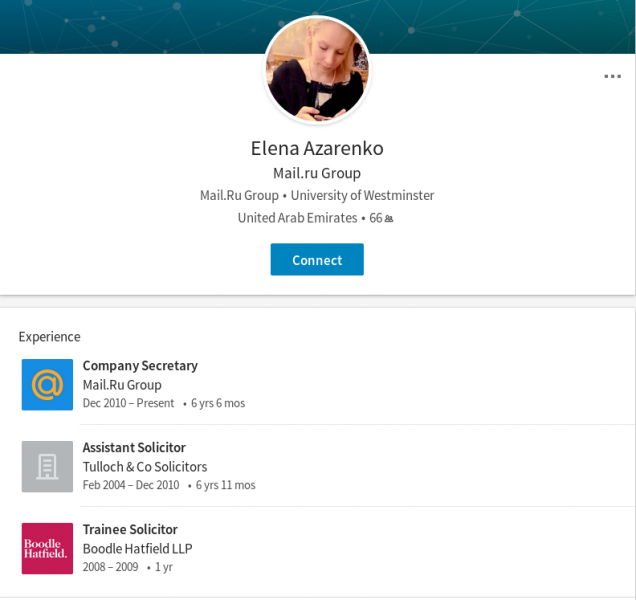Click the Boodle Hatfield logo icon
The width and height of the screenshot is (636, 600).
pyautogui.click(x=47, y=549)
